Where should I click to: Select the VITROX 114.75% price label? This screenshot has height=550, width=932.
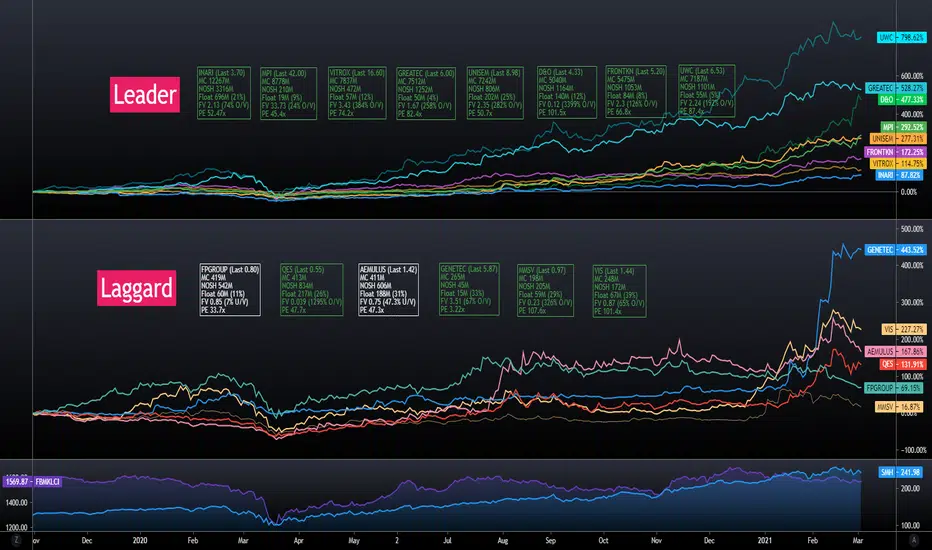pos(898,164)
